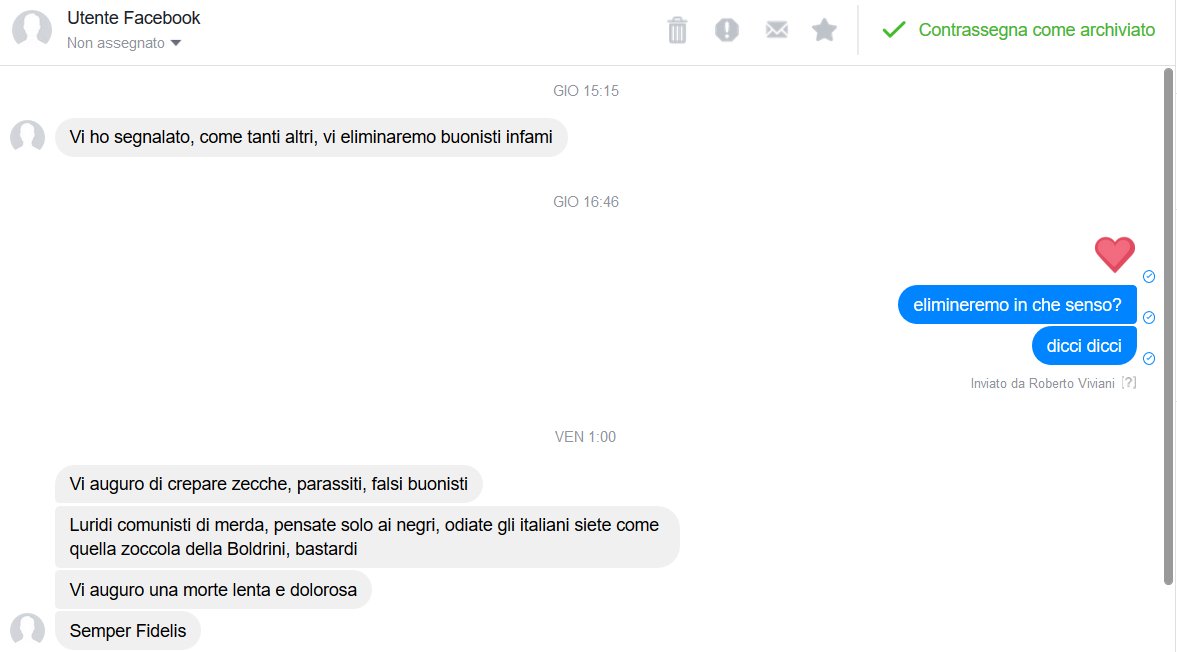The height and width of the screenshot is (652, 1177).
Task: Click the avatar beside 'Semper Fidelis'
Action: click(27, 630)
